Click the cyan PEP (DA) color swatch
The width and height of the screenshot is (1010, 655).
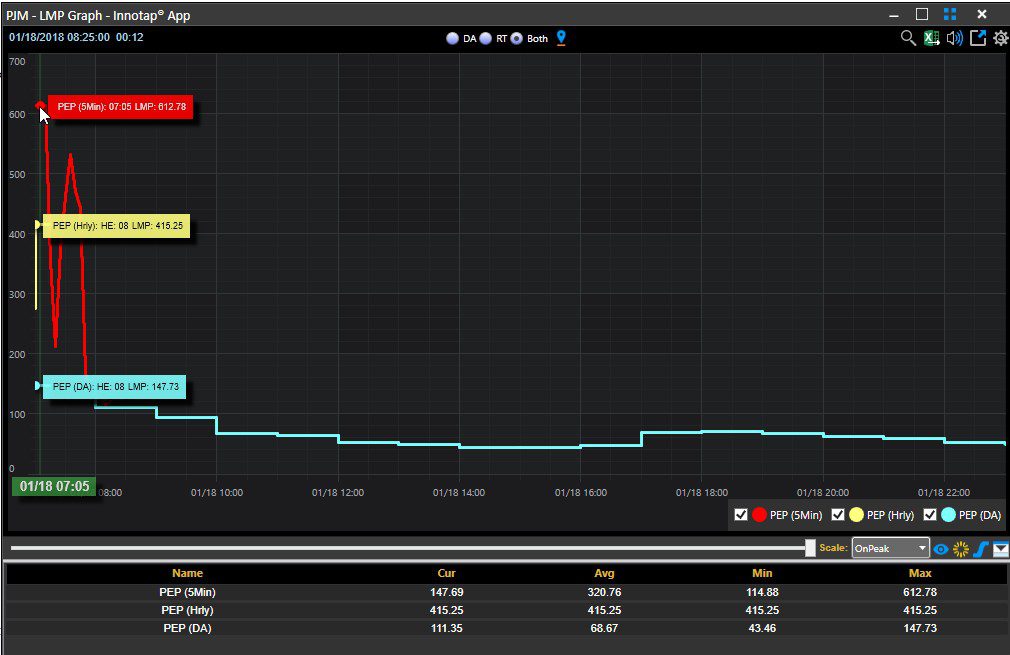(x=948, y=515)
